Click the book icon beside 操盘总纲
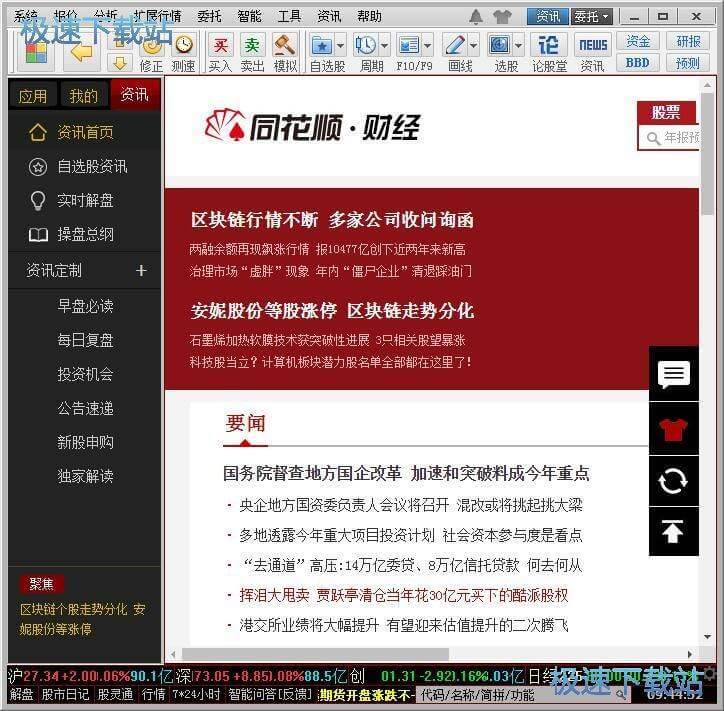The height and width of the screenshot is (711, 724). [x=38, y=235]
